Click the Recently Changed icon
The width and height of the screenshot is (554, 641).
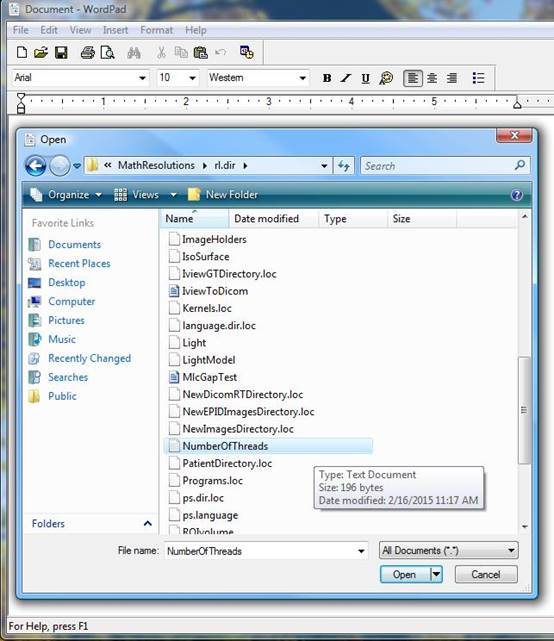point(35,359)
